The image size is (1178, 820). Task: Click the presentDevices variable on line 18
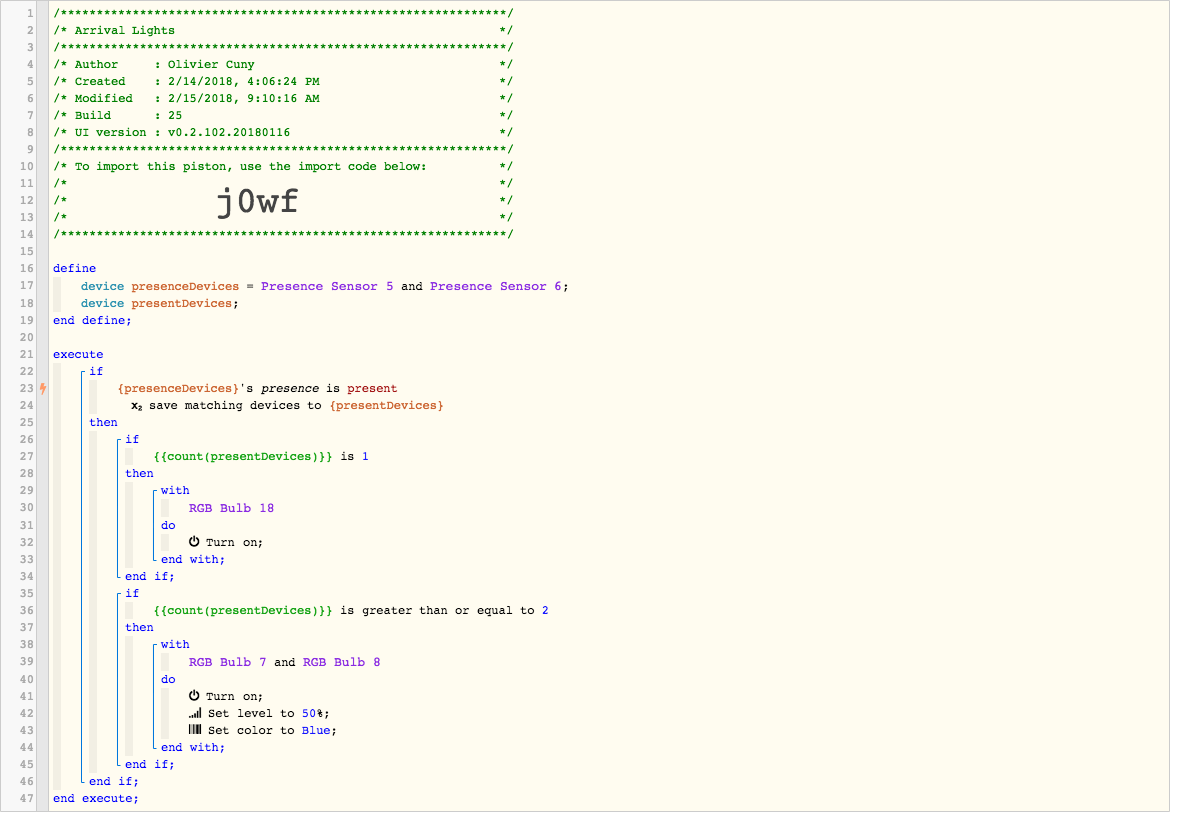[183, 305]
